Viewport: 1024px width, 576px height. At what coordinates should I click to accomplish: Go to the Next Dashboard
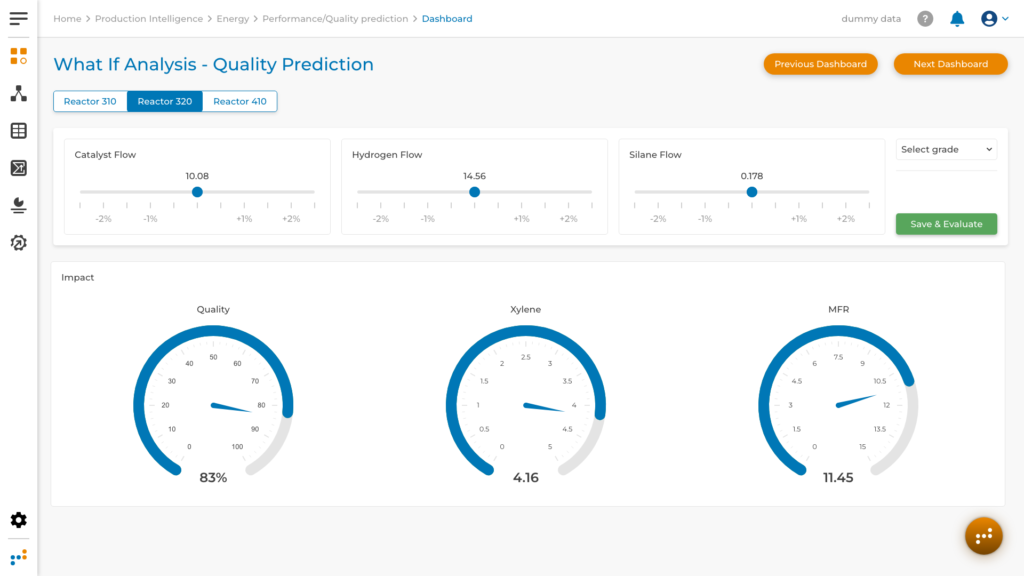coord(950,64)
